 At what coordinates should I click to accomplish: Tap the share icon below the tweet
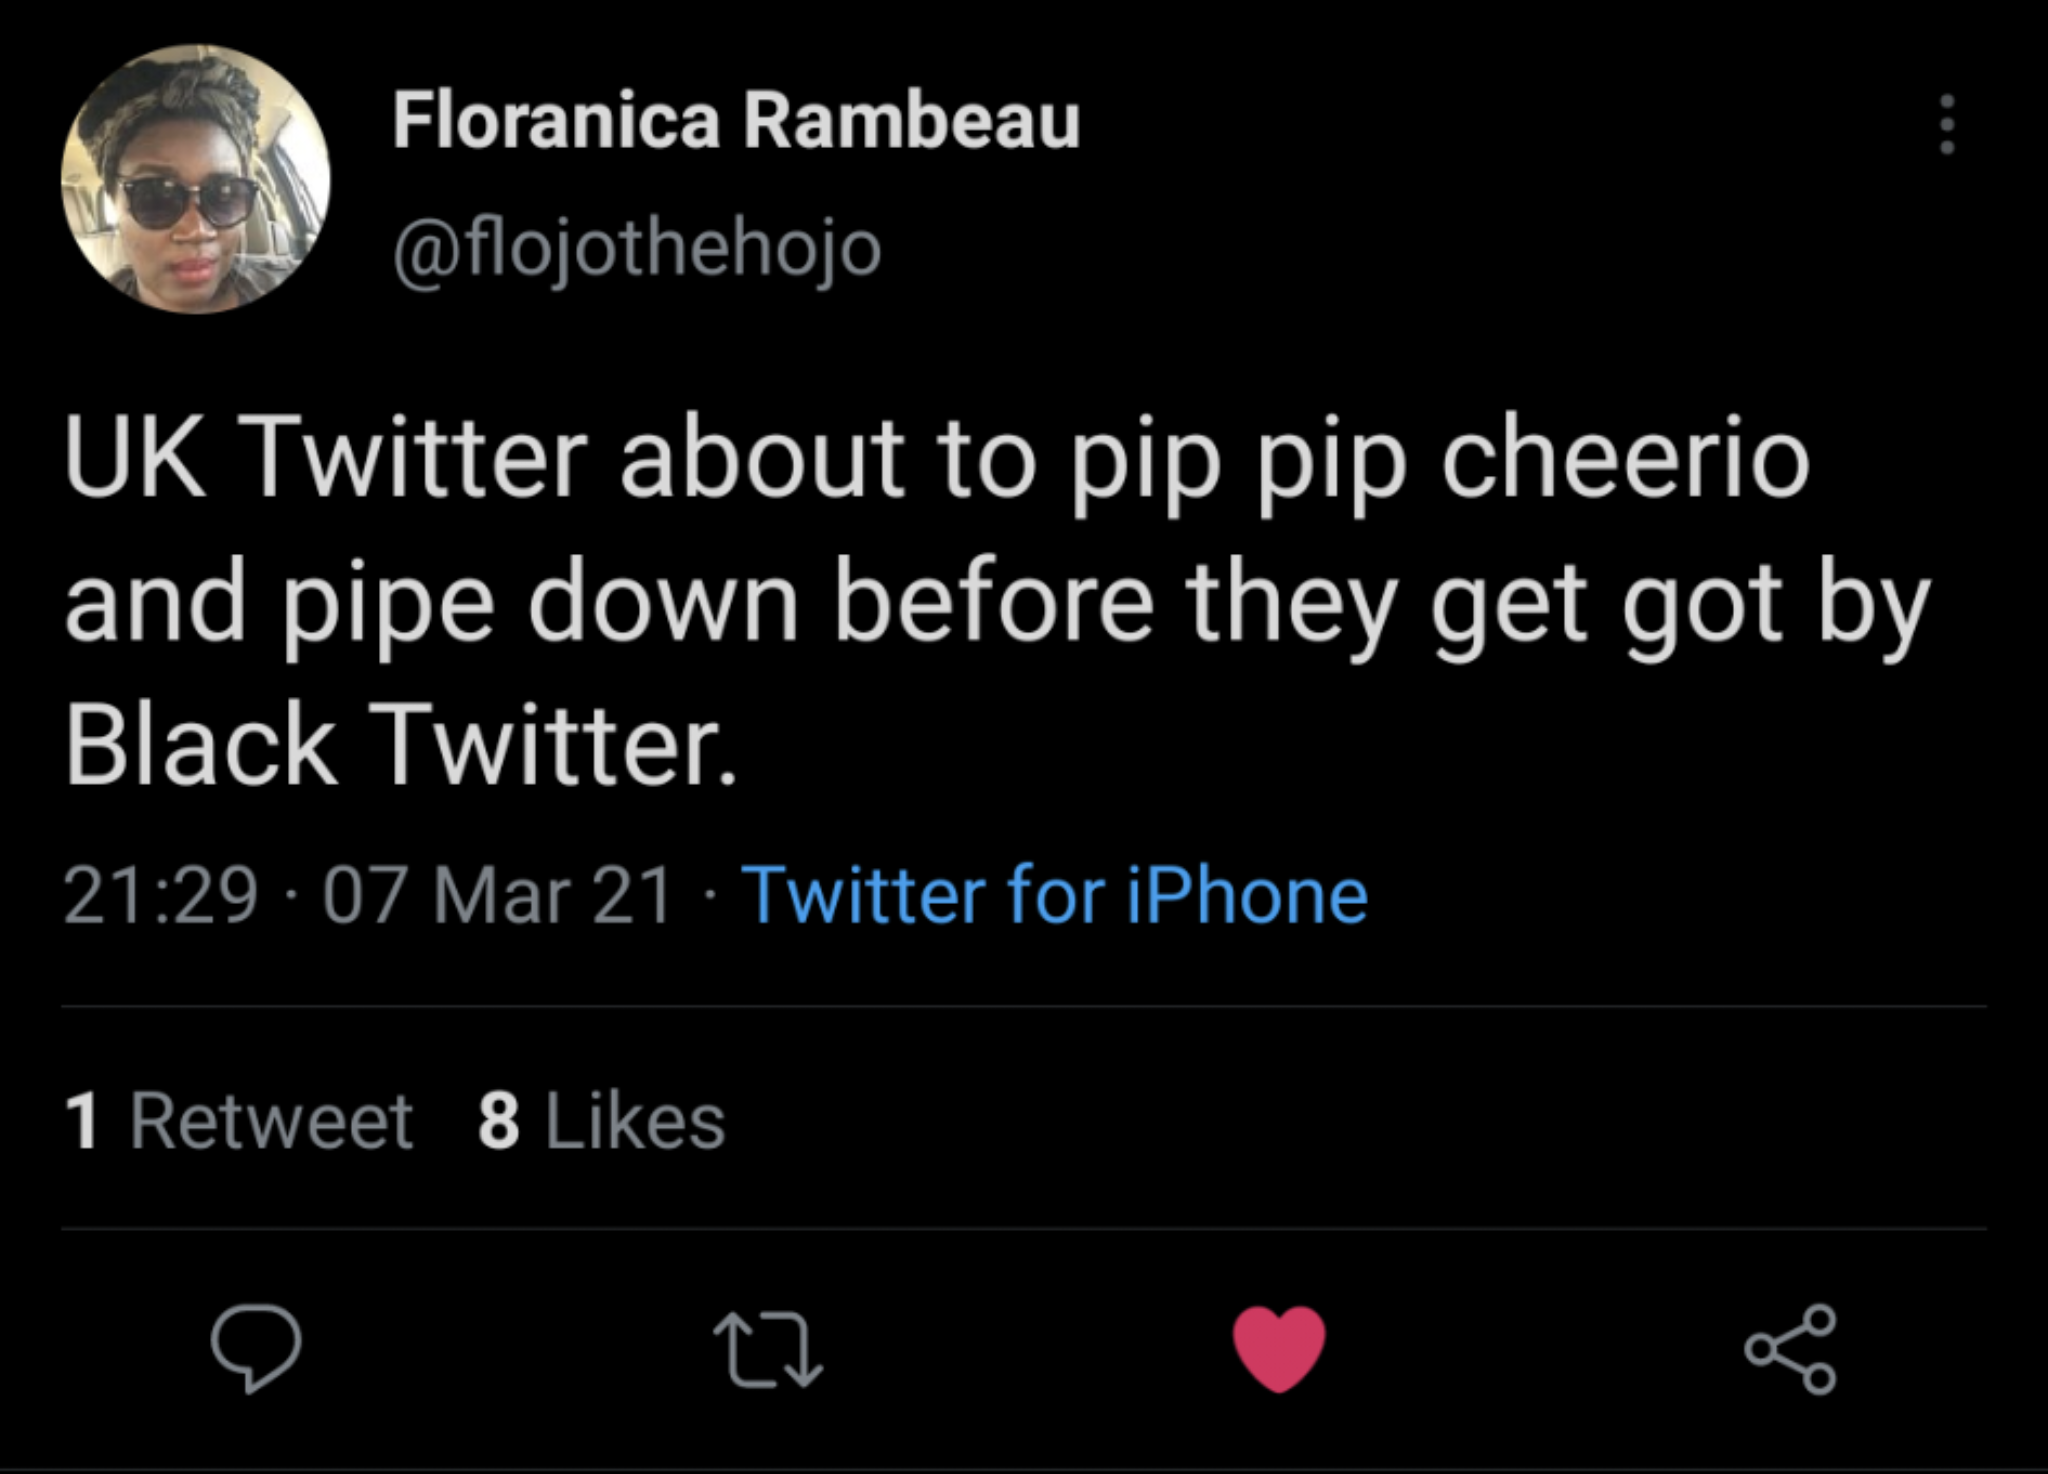(x=1790, y=1349)
